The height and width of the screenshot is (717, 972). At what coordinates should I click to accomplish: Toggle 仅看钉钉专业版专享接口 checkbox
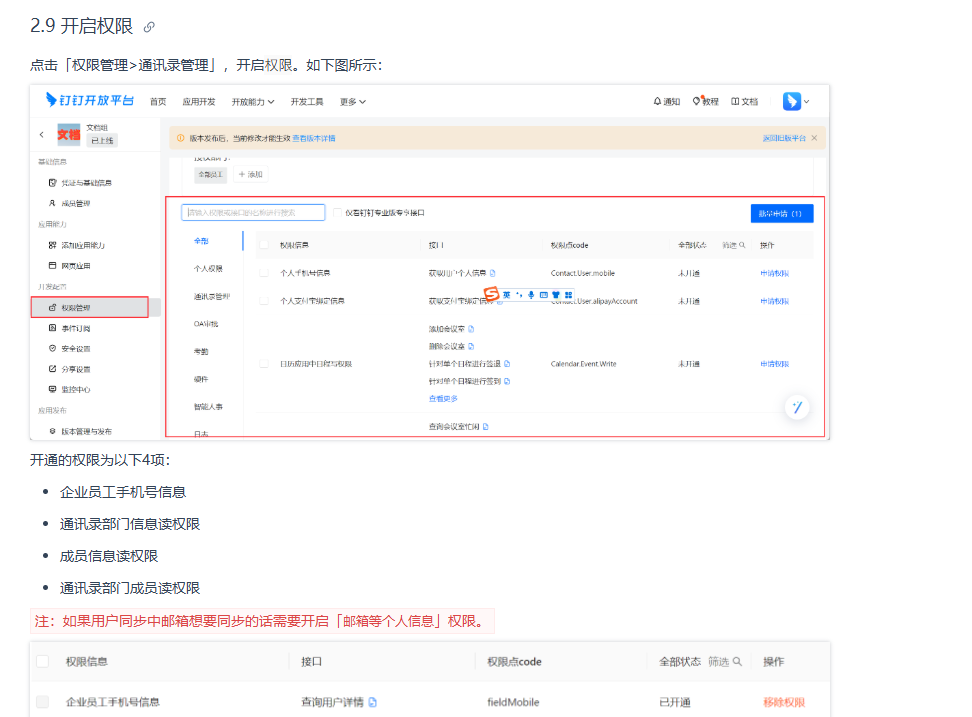pyautogui.click(x=337, y=212)
